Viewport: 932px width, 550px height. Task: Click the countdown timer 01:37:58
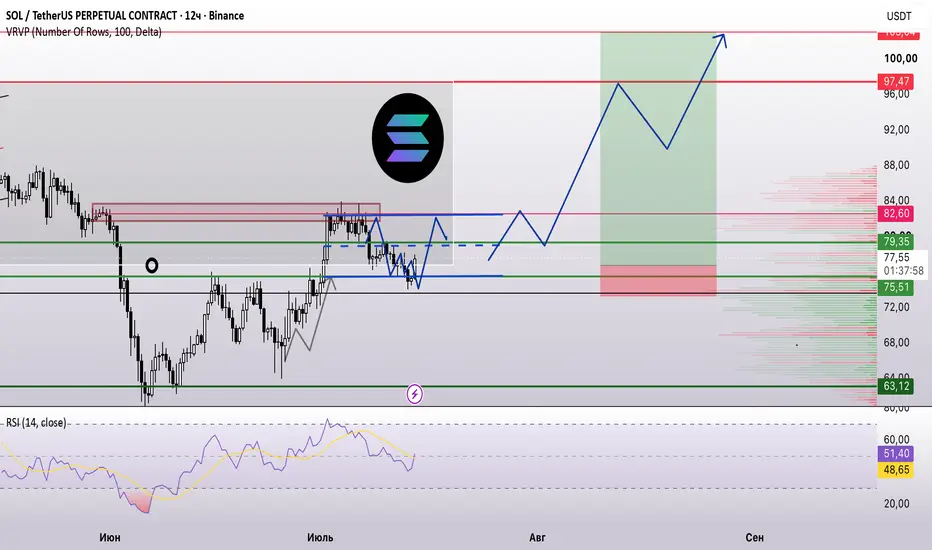[903, 271]
